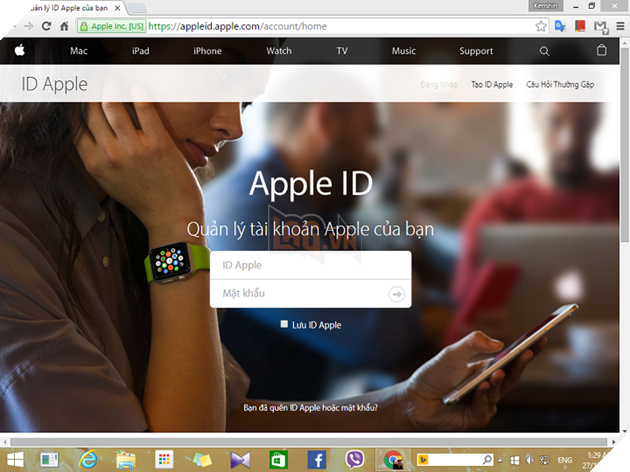Click the magnifier in taskbar search box

(487, 460)
